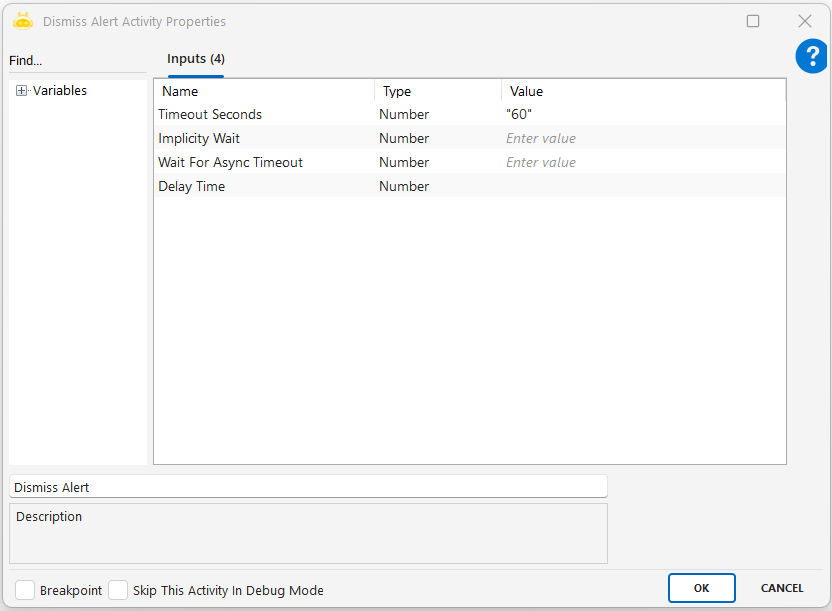Viewport: 832px width, 611px height.
Task: Expand the Variables tree node
Action: [x=21, y=91]
